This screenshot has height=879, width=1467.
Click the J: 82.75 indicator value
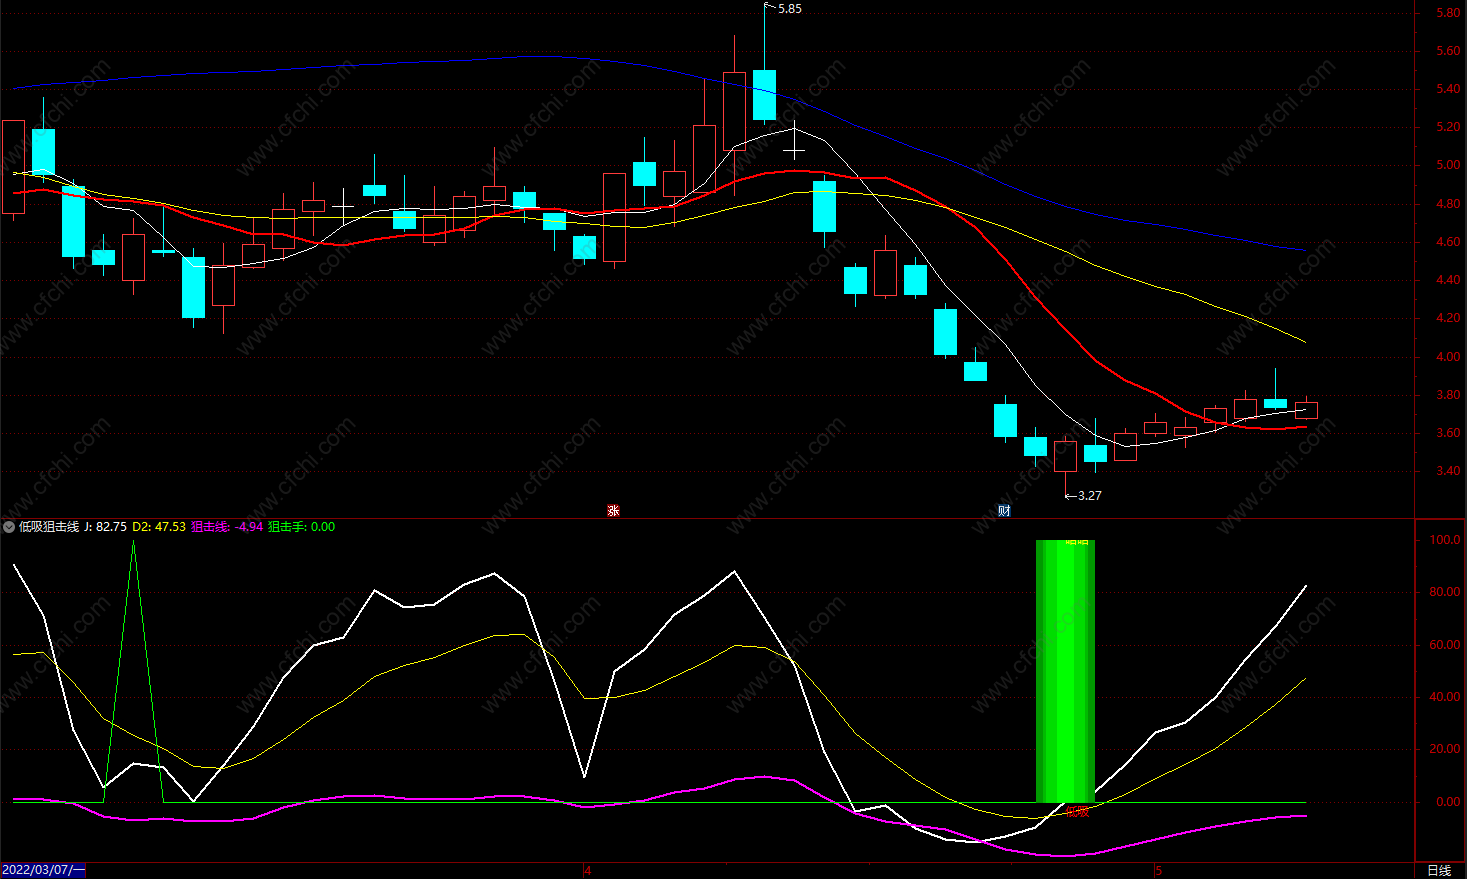tap(105, 527)
